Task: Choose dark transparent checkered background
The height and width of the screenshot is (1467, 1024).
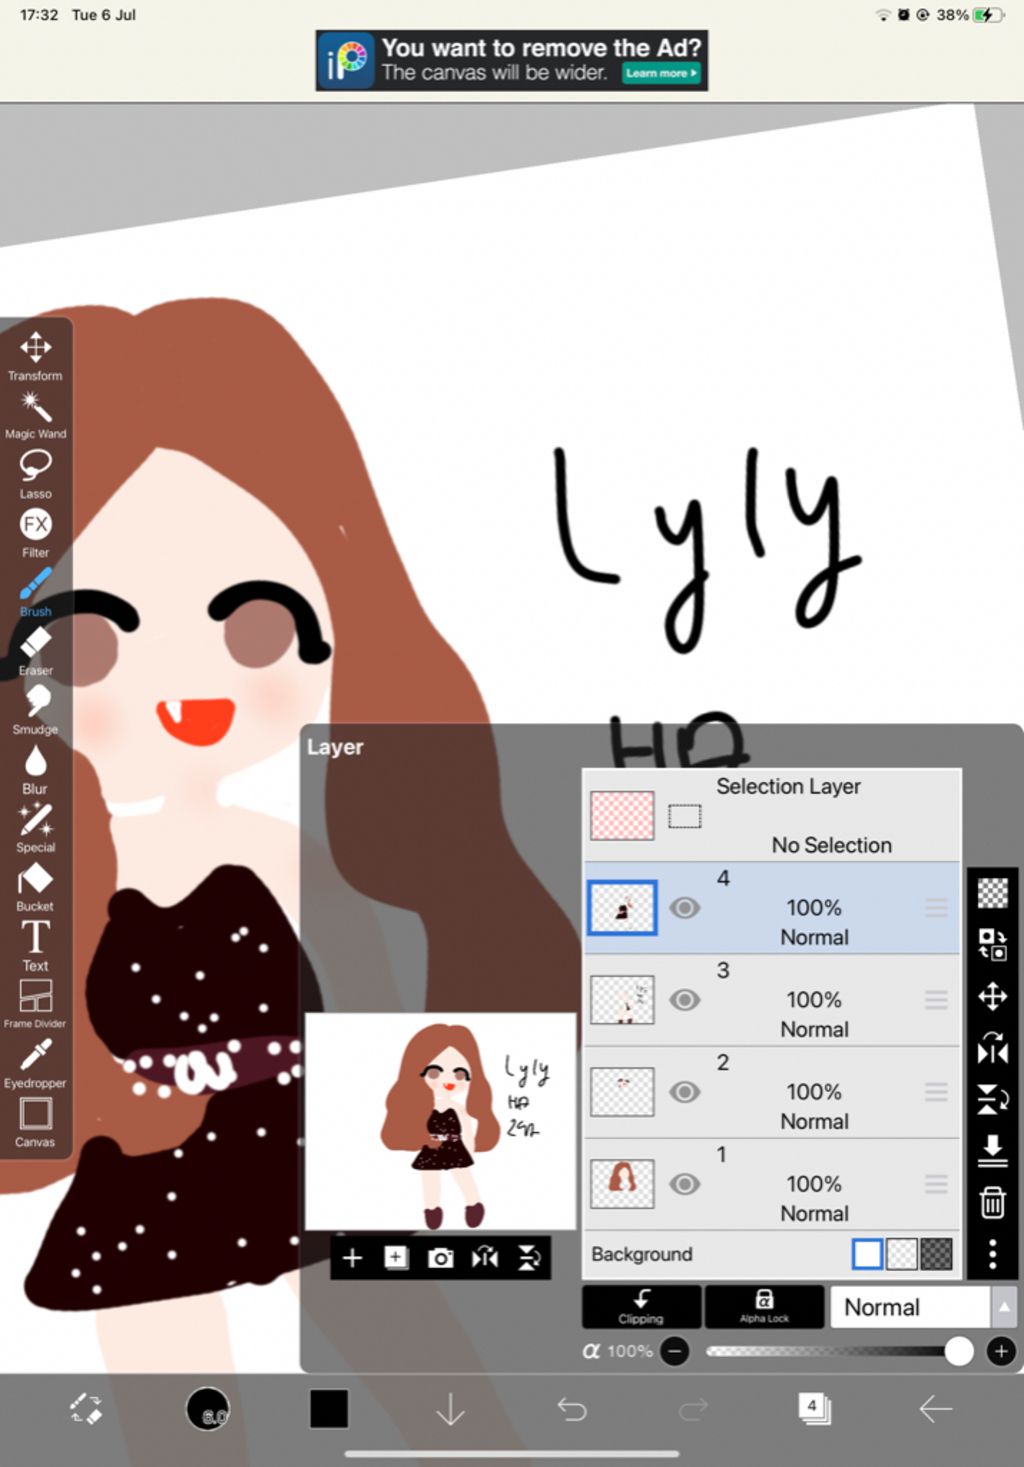Action: coord(936,1254)
